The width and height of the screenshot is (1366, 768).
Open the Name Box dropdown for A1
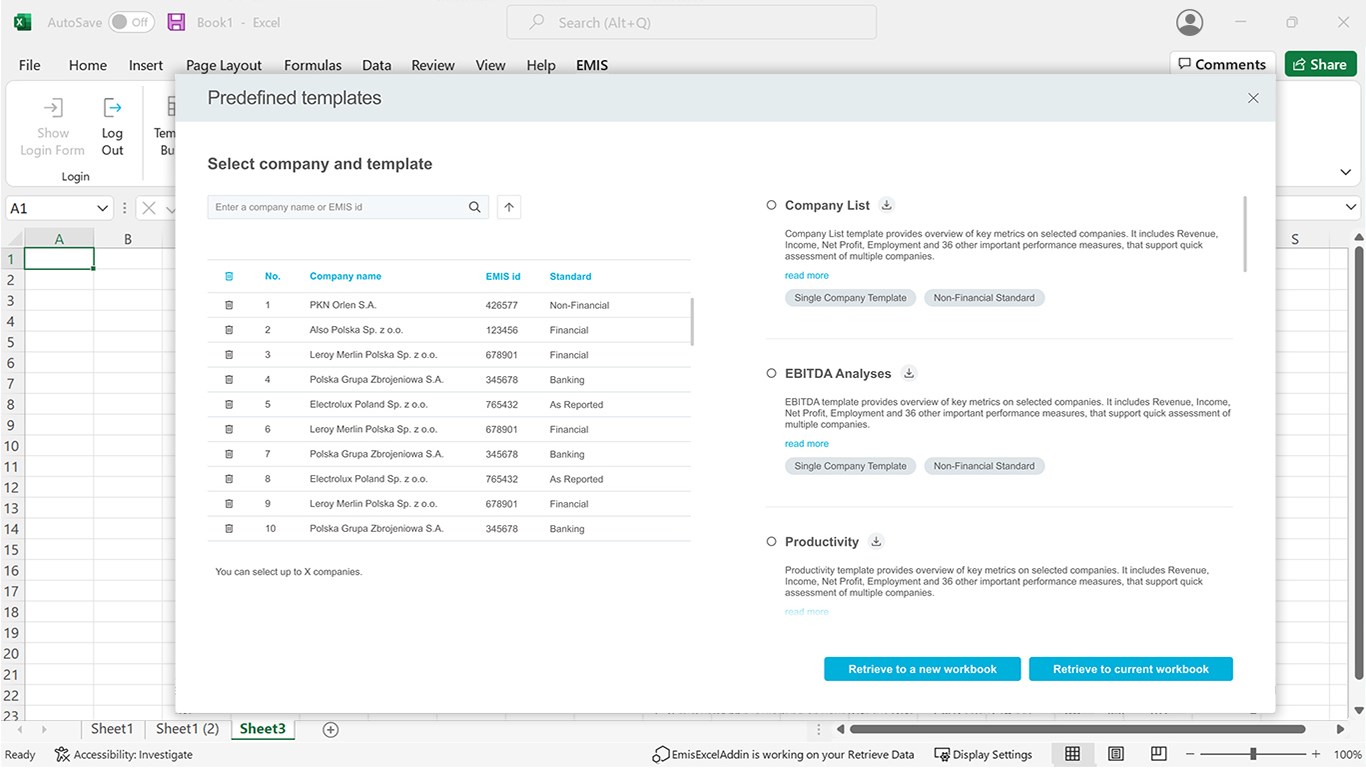tap(102, 208)
